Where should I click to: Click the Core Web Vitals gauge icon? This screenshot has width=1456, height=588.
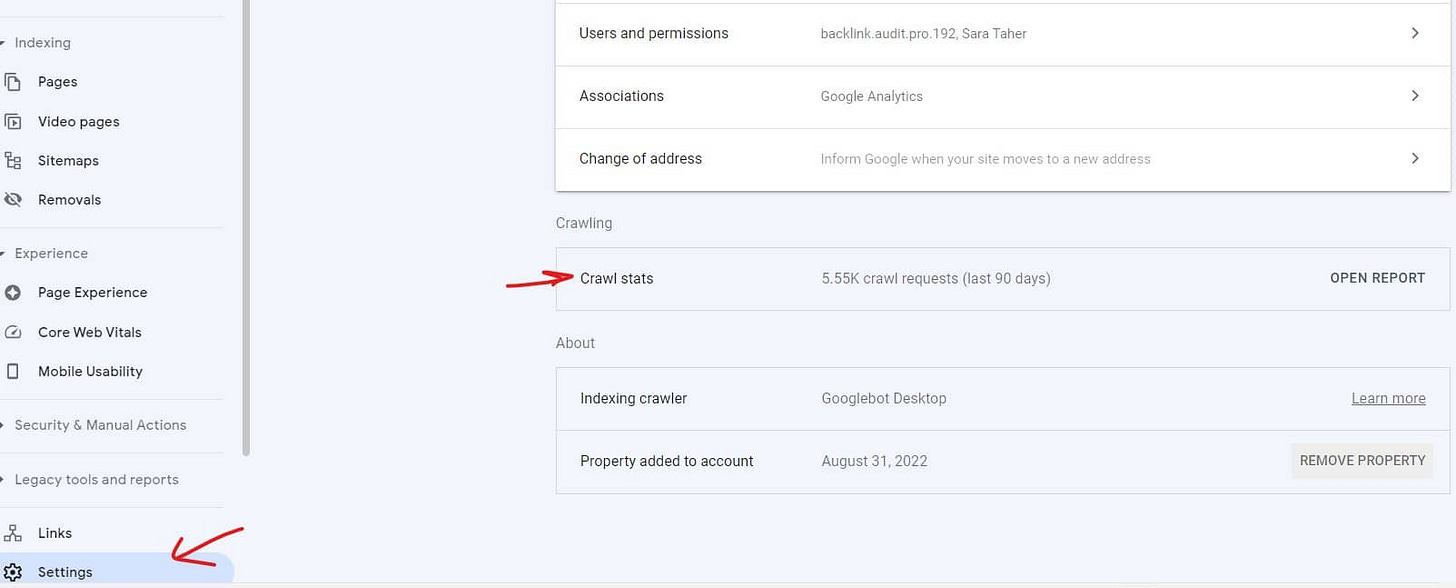[x=11, y=331]
